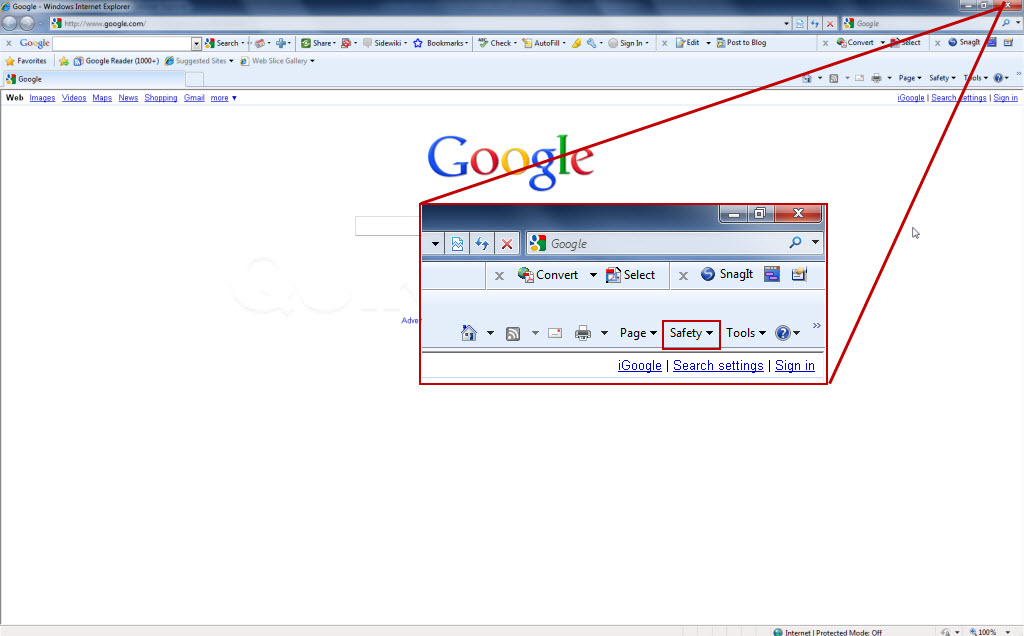Screen dimensions: 1024x636
Task: Expand the arrow next to toolbar Search
Action: tap(243, 43)
